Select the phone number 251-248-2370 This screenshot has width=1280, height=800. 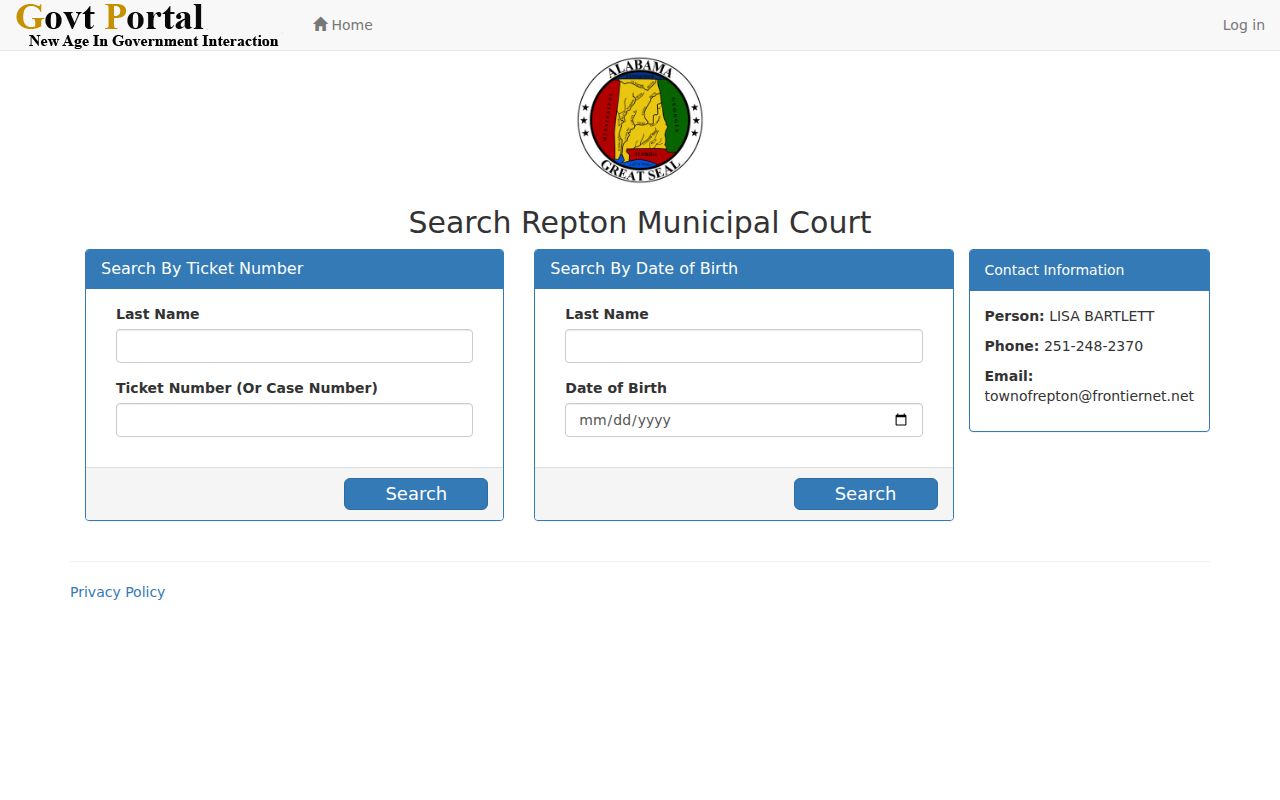(1093, 346)
